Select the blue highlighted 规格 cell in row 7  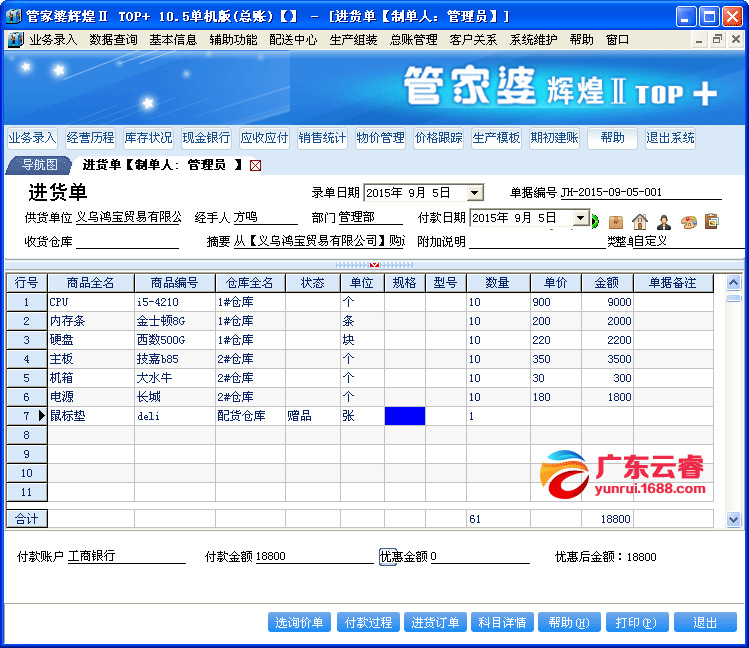coord(405,416)
